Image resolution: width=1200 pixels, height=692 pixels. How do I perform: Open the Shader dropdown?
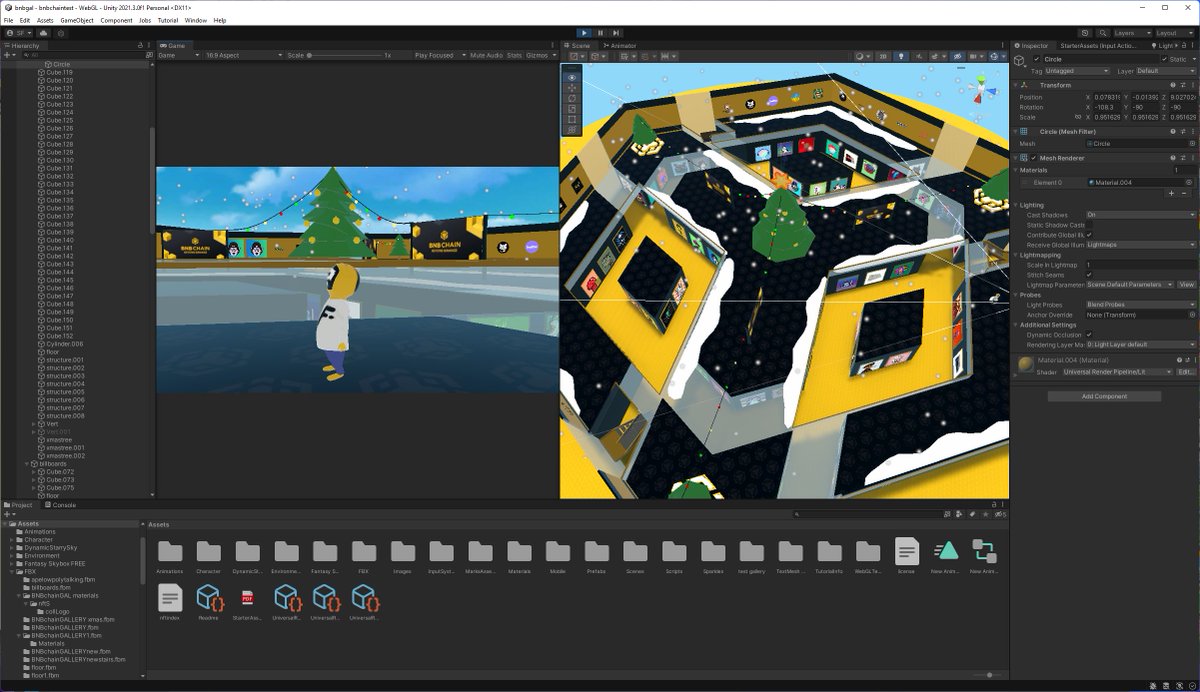coord(1116,372)
